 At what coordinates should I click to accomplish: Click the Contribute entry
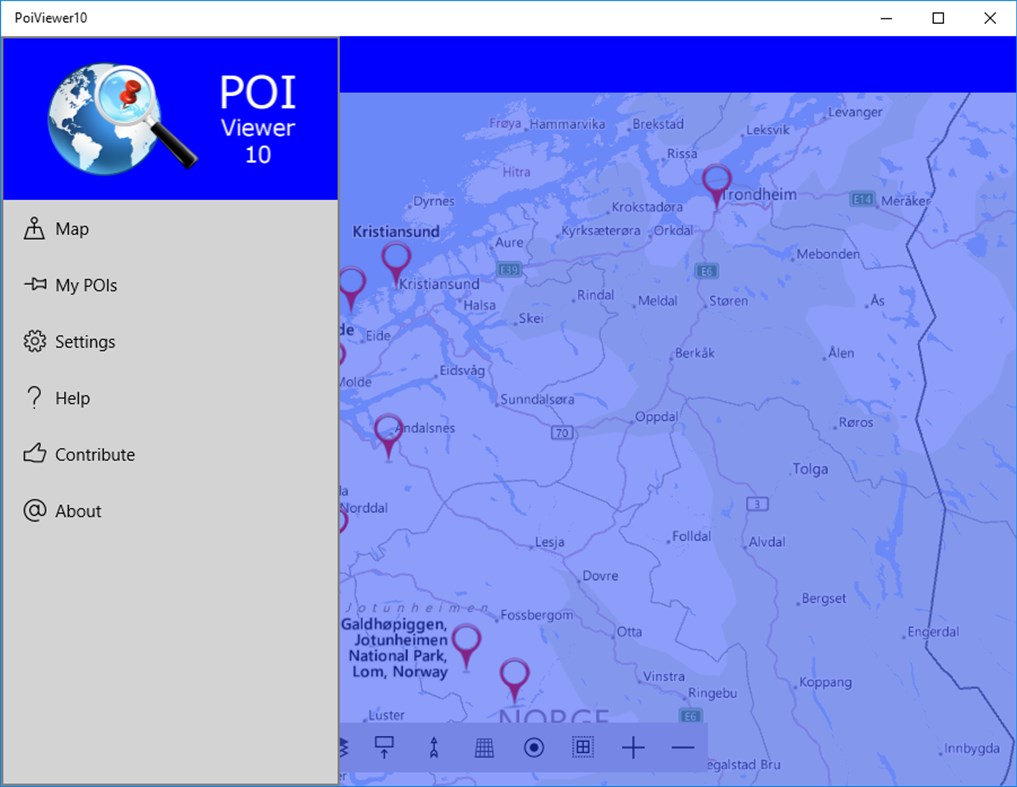tap(94, 454)
